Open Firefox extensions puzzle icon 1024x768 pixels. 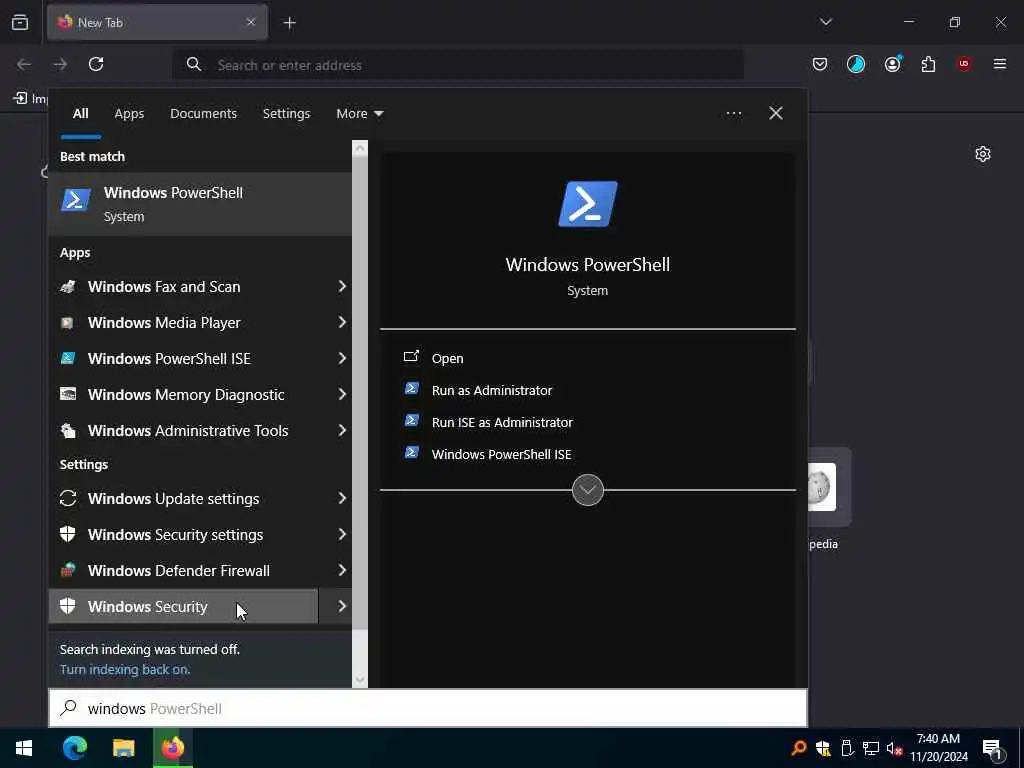[x=928, y=64]
